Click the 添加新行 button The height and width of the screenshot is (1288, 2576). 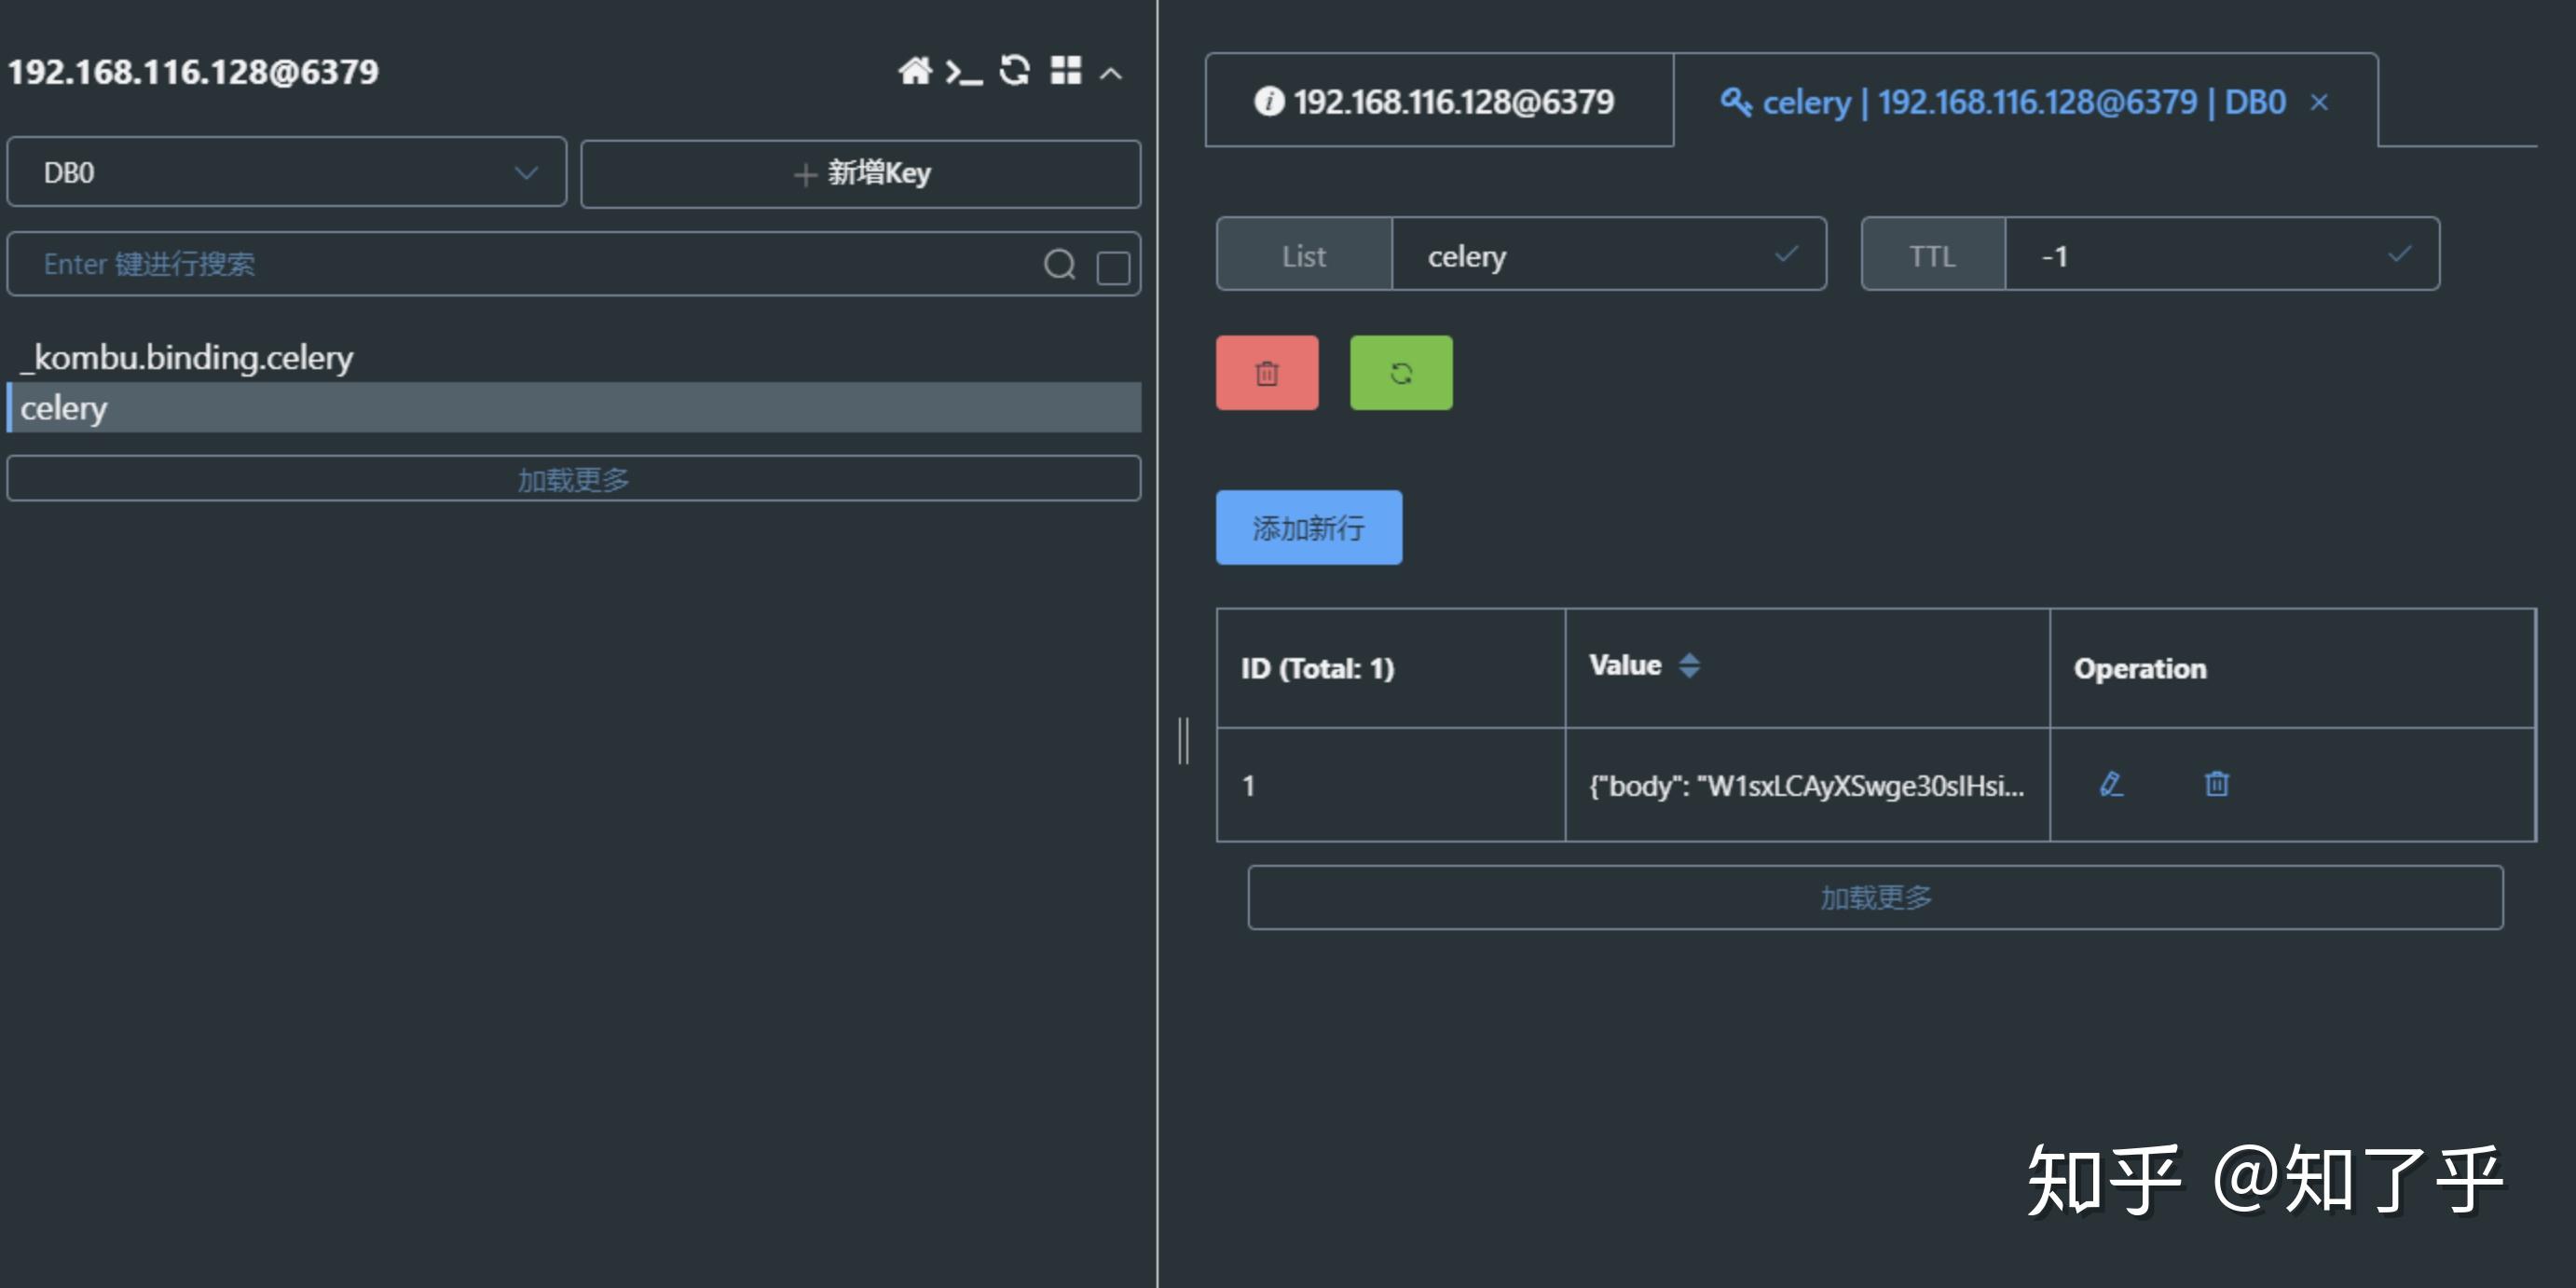tap(1308, 528)
